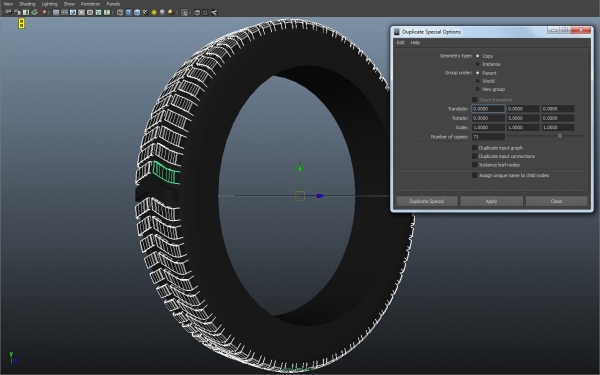
Task: Click the Select Camera icon in panel toolbar
Action: (8, 12)
